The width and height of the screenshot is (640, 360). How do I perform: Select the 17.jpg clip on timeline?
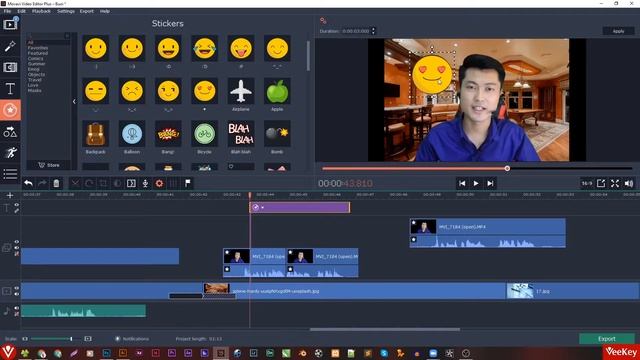(x=573, y=291)
